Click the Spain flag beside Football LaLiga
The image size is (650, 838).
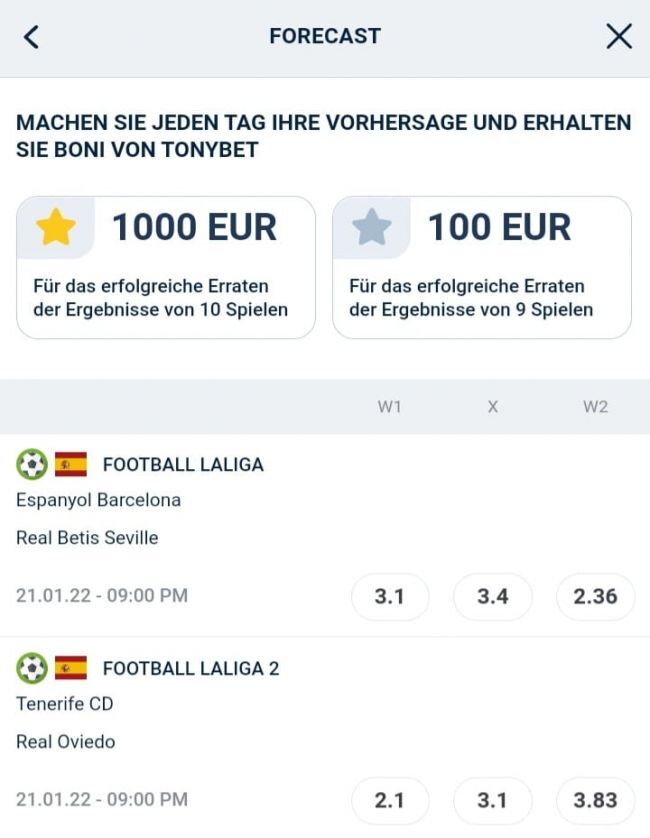(71, 464)
